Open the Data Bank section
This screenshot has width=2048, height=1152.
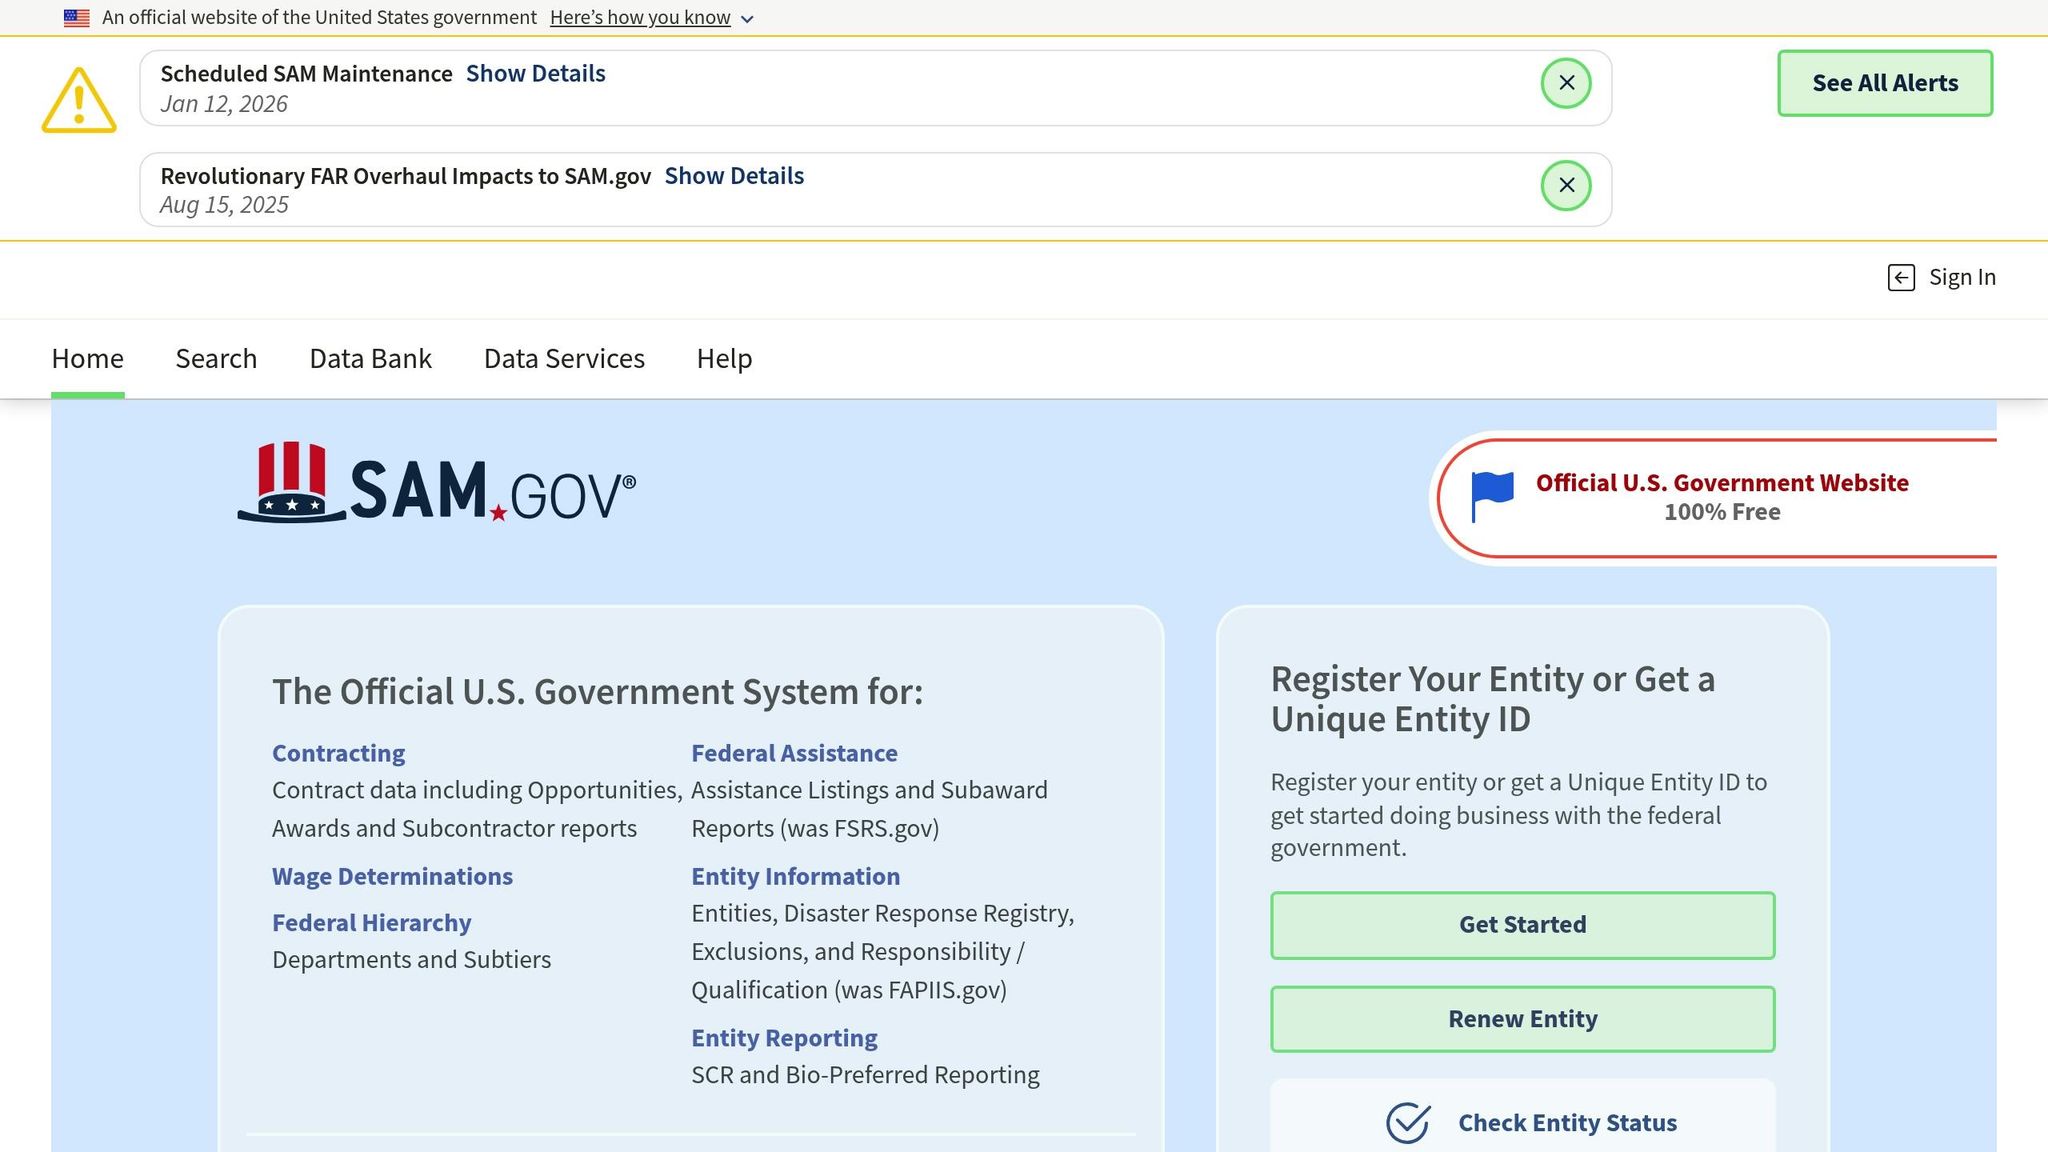(369, 358)
